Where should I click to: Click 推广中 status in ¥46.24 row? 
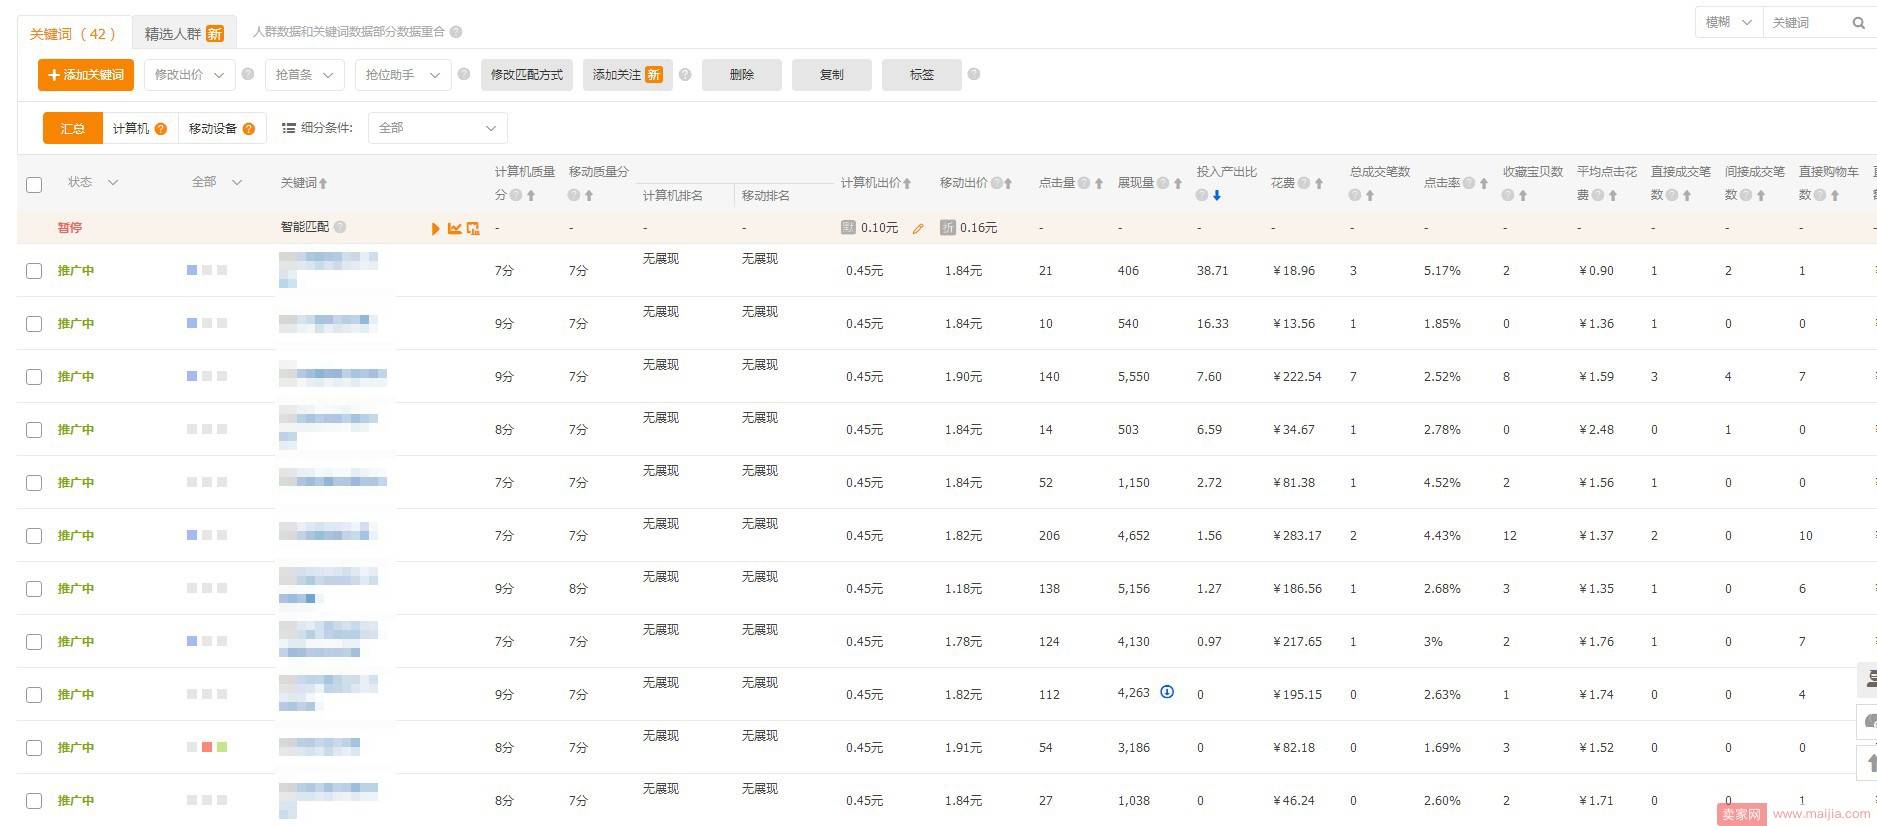pyautogui.click(x=76, y=801)
